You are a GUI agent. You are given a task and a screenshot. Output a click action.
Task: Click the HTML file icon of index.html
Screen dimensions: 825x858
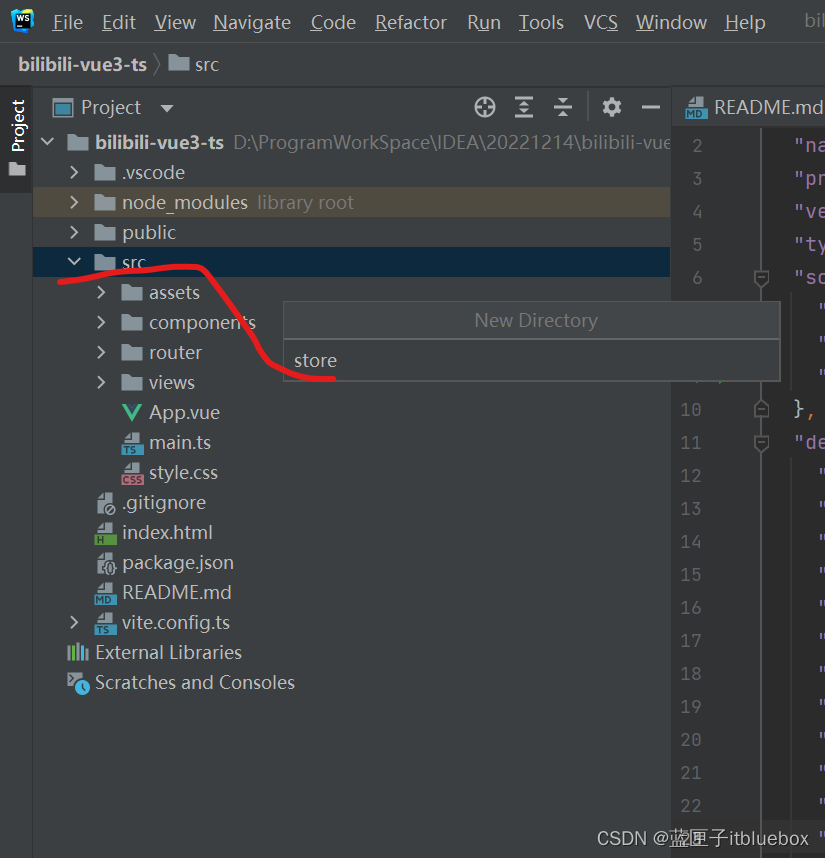(105, 533)
